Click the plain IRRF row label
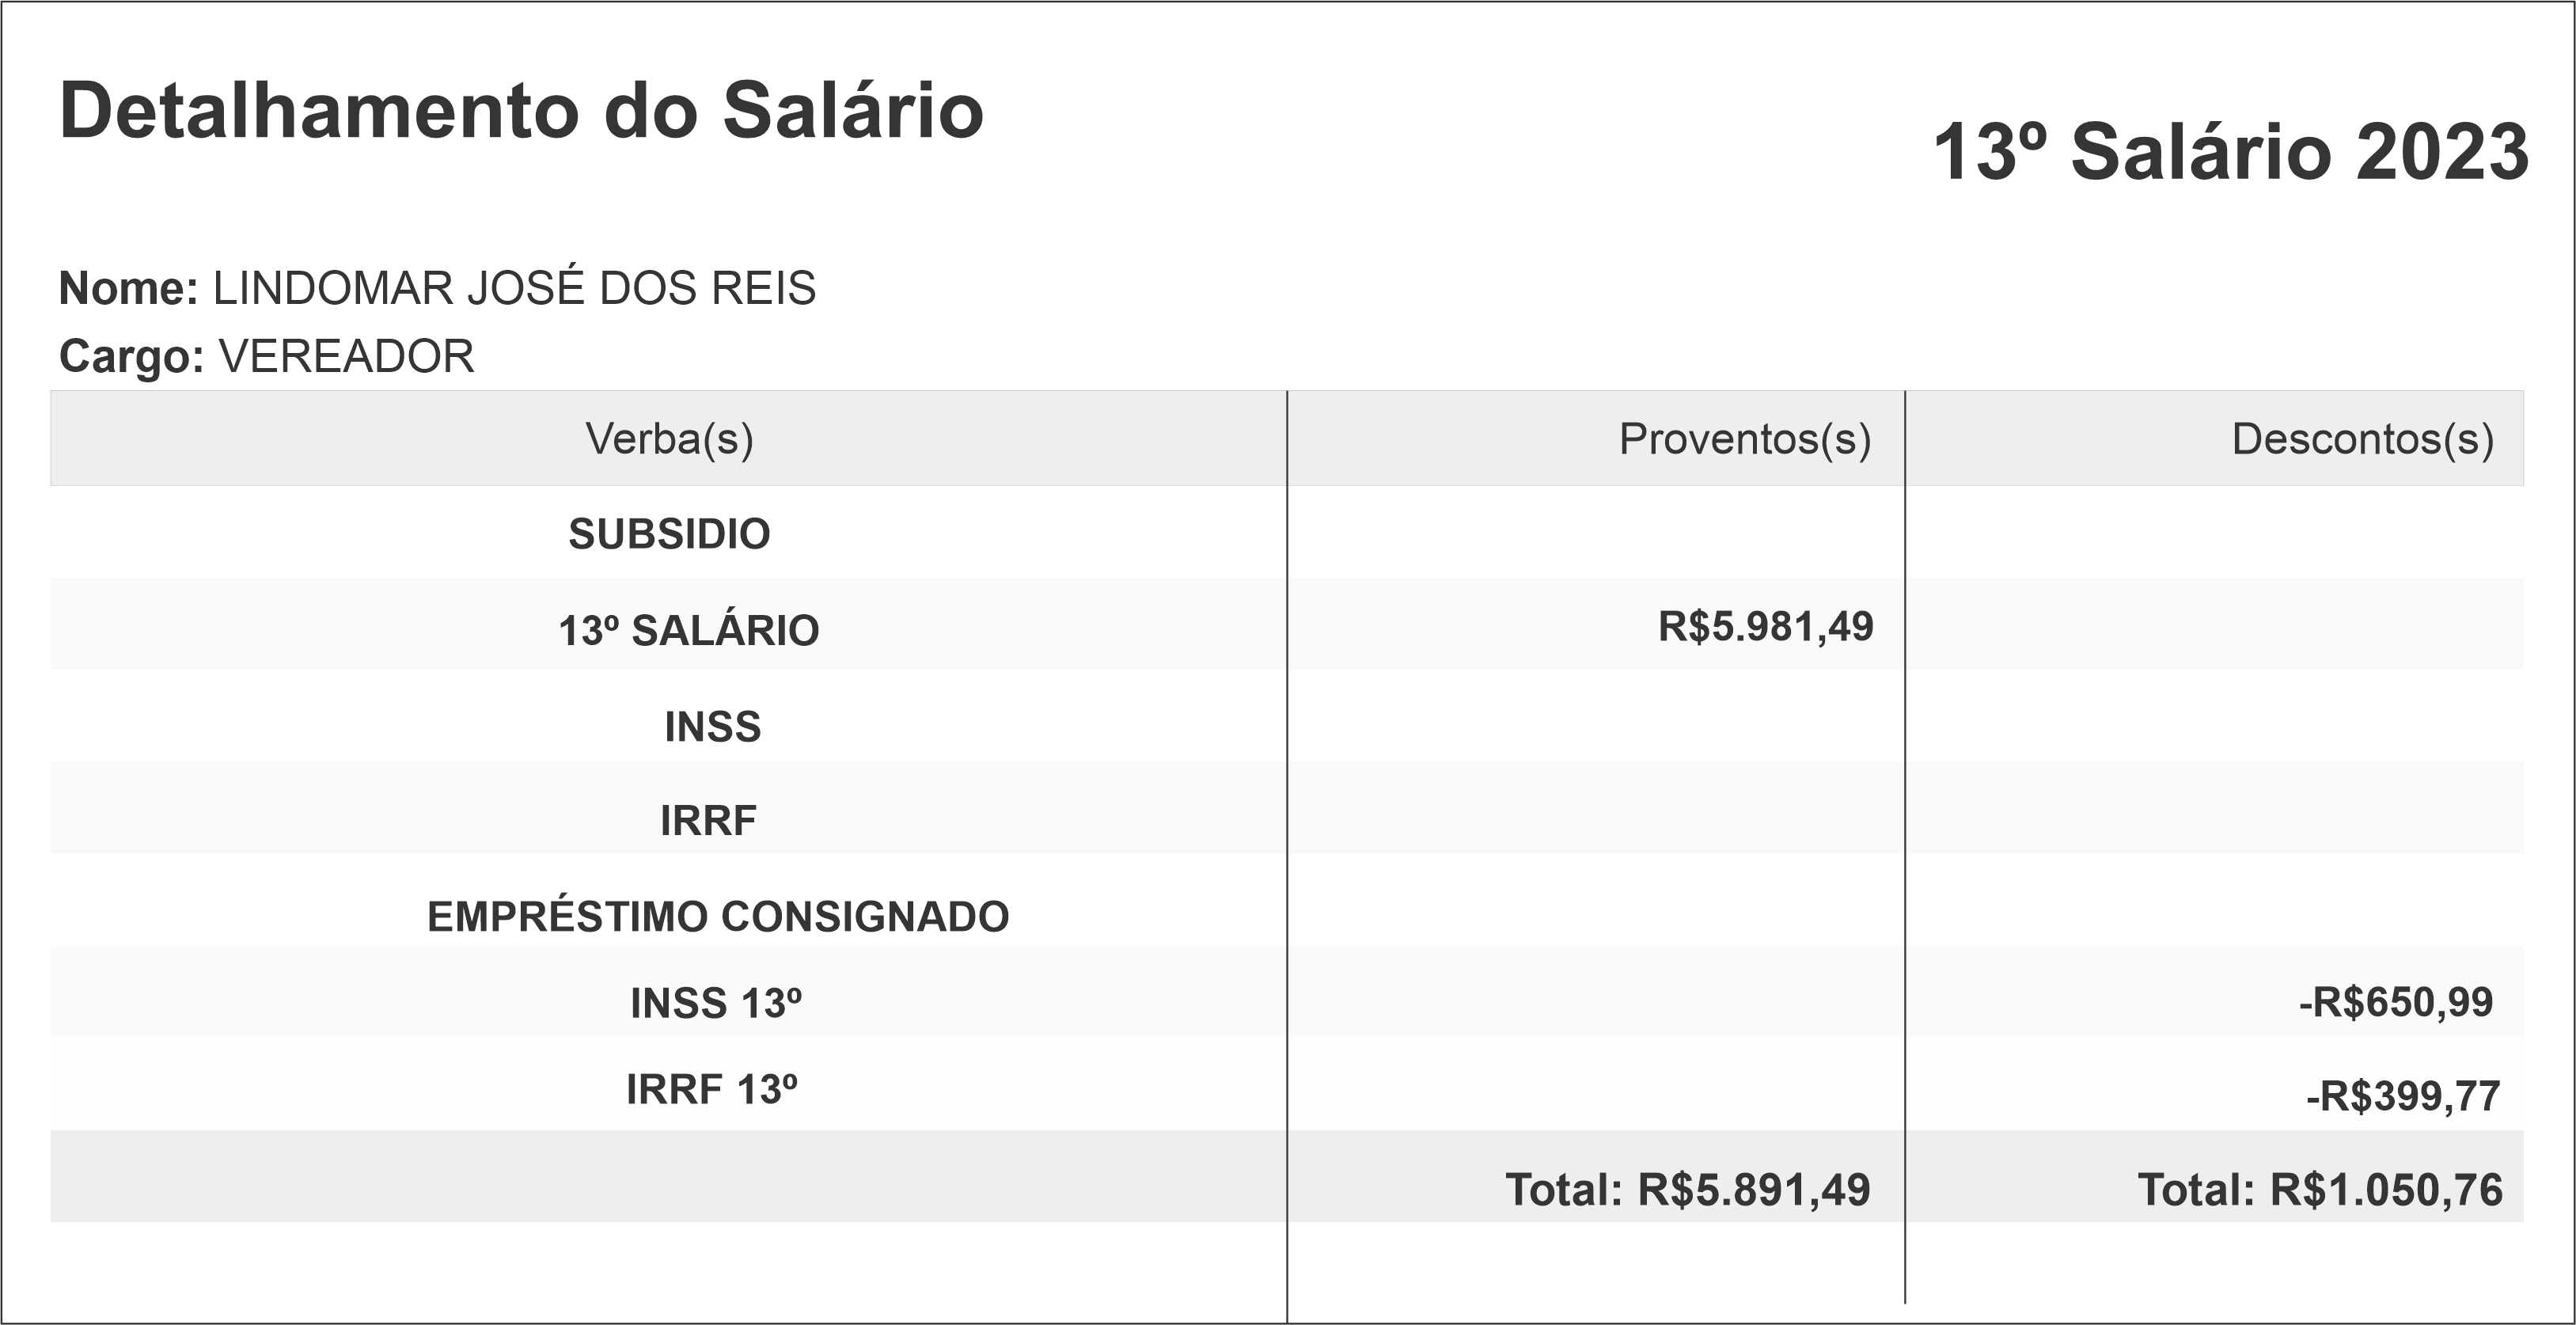Image resolution: width=2576 pixels, height=1325 pixels. point(708,821)
